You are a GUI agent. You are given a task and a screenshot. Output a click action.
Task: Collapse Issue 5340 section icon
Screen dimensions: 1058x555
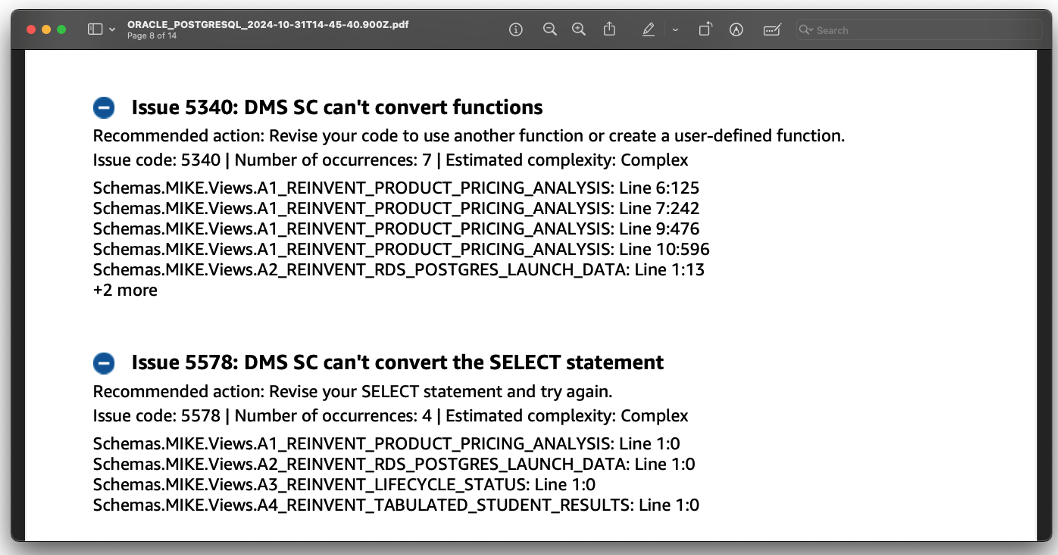(104, 107)
